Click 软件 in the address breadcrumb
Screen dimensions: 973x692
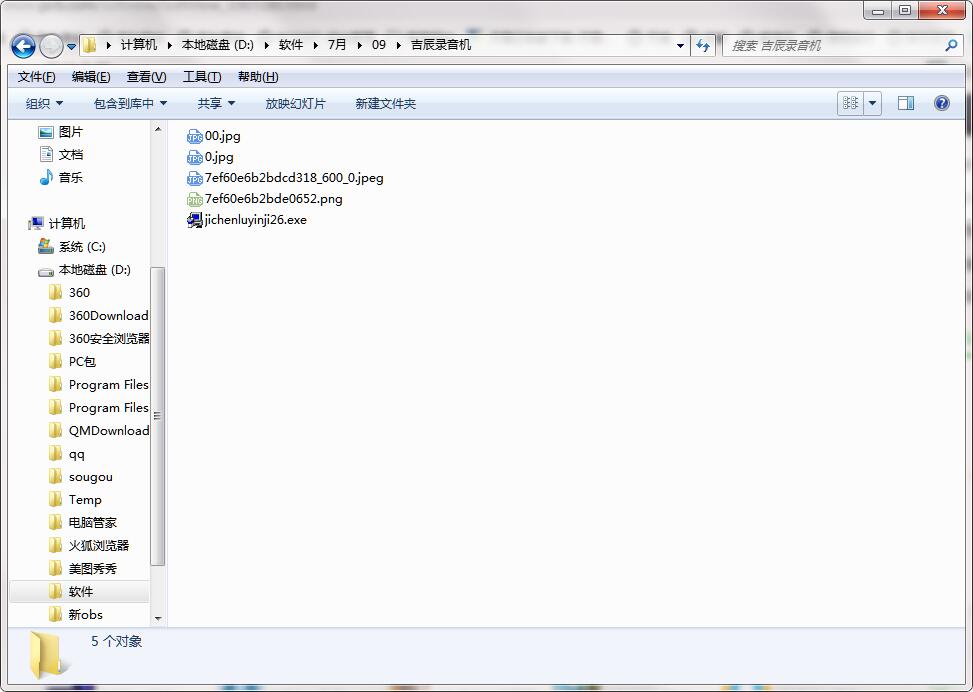click(x=290, y=45)
